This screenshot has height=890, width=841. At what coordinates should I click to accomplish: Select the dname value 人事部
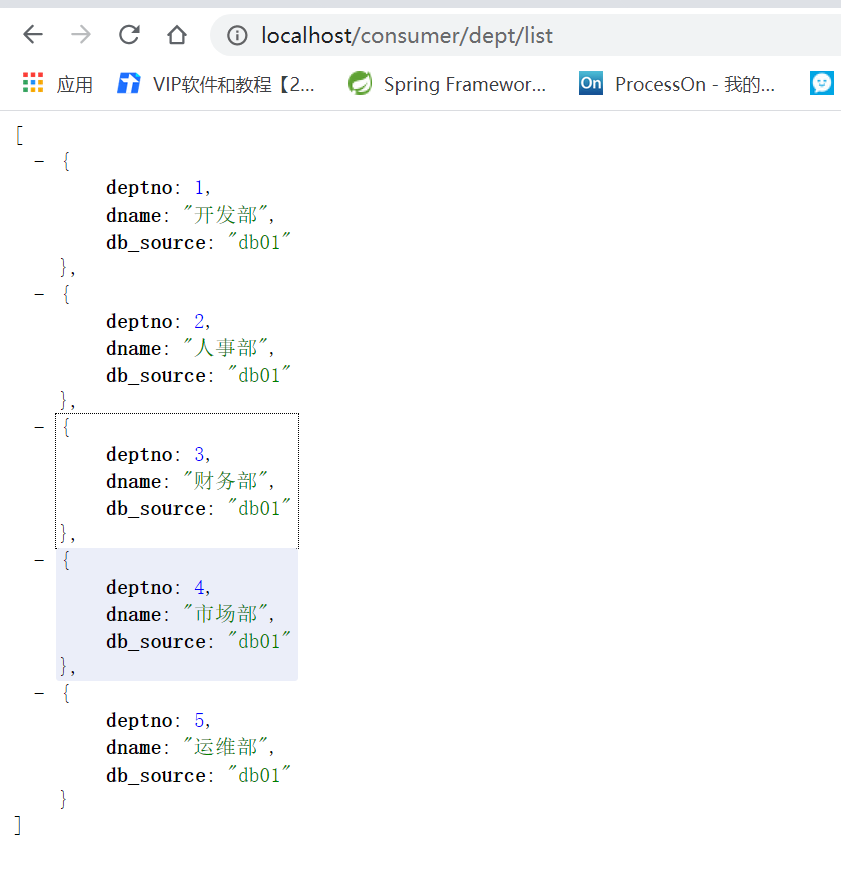point(225,347)
